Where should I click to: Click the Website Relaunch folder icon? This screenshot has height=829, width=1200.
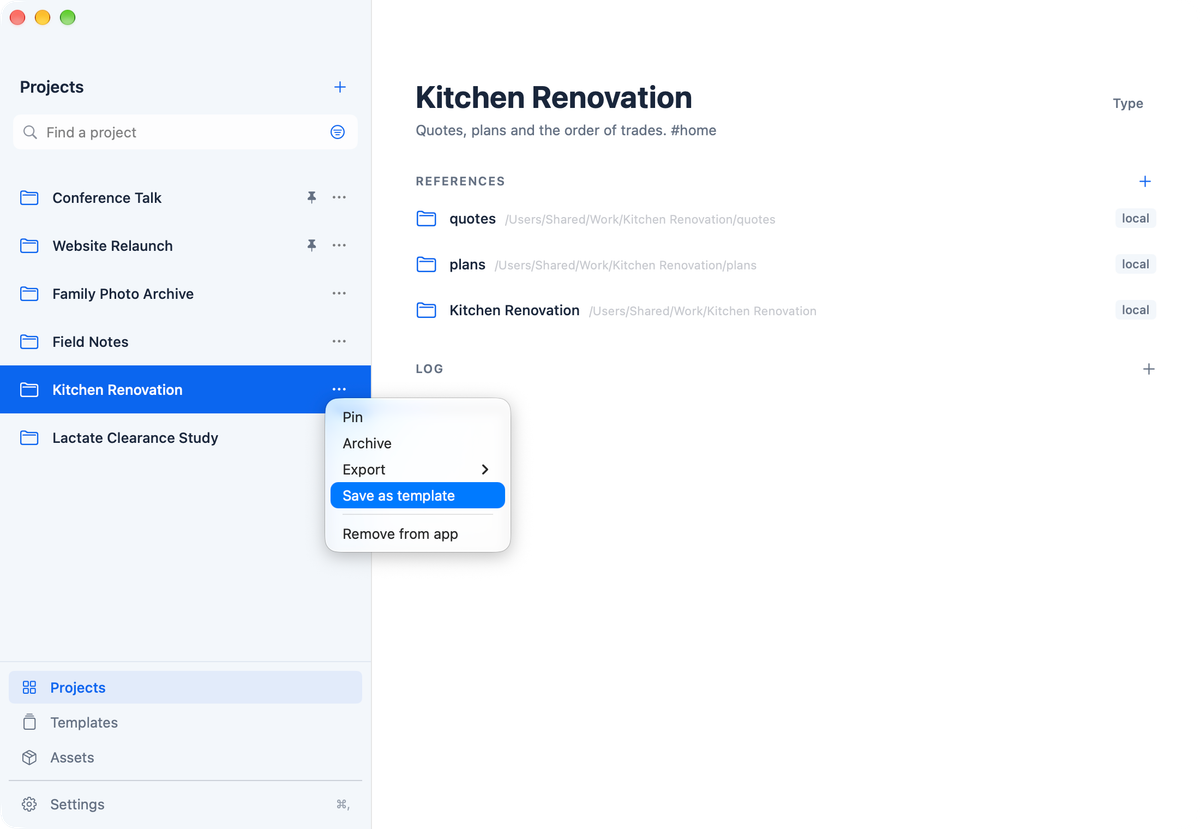(x=29, y=246)
